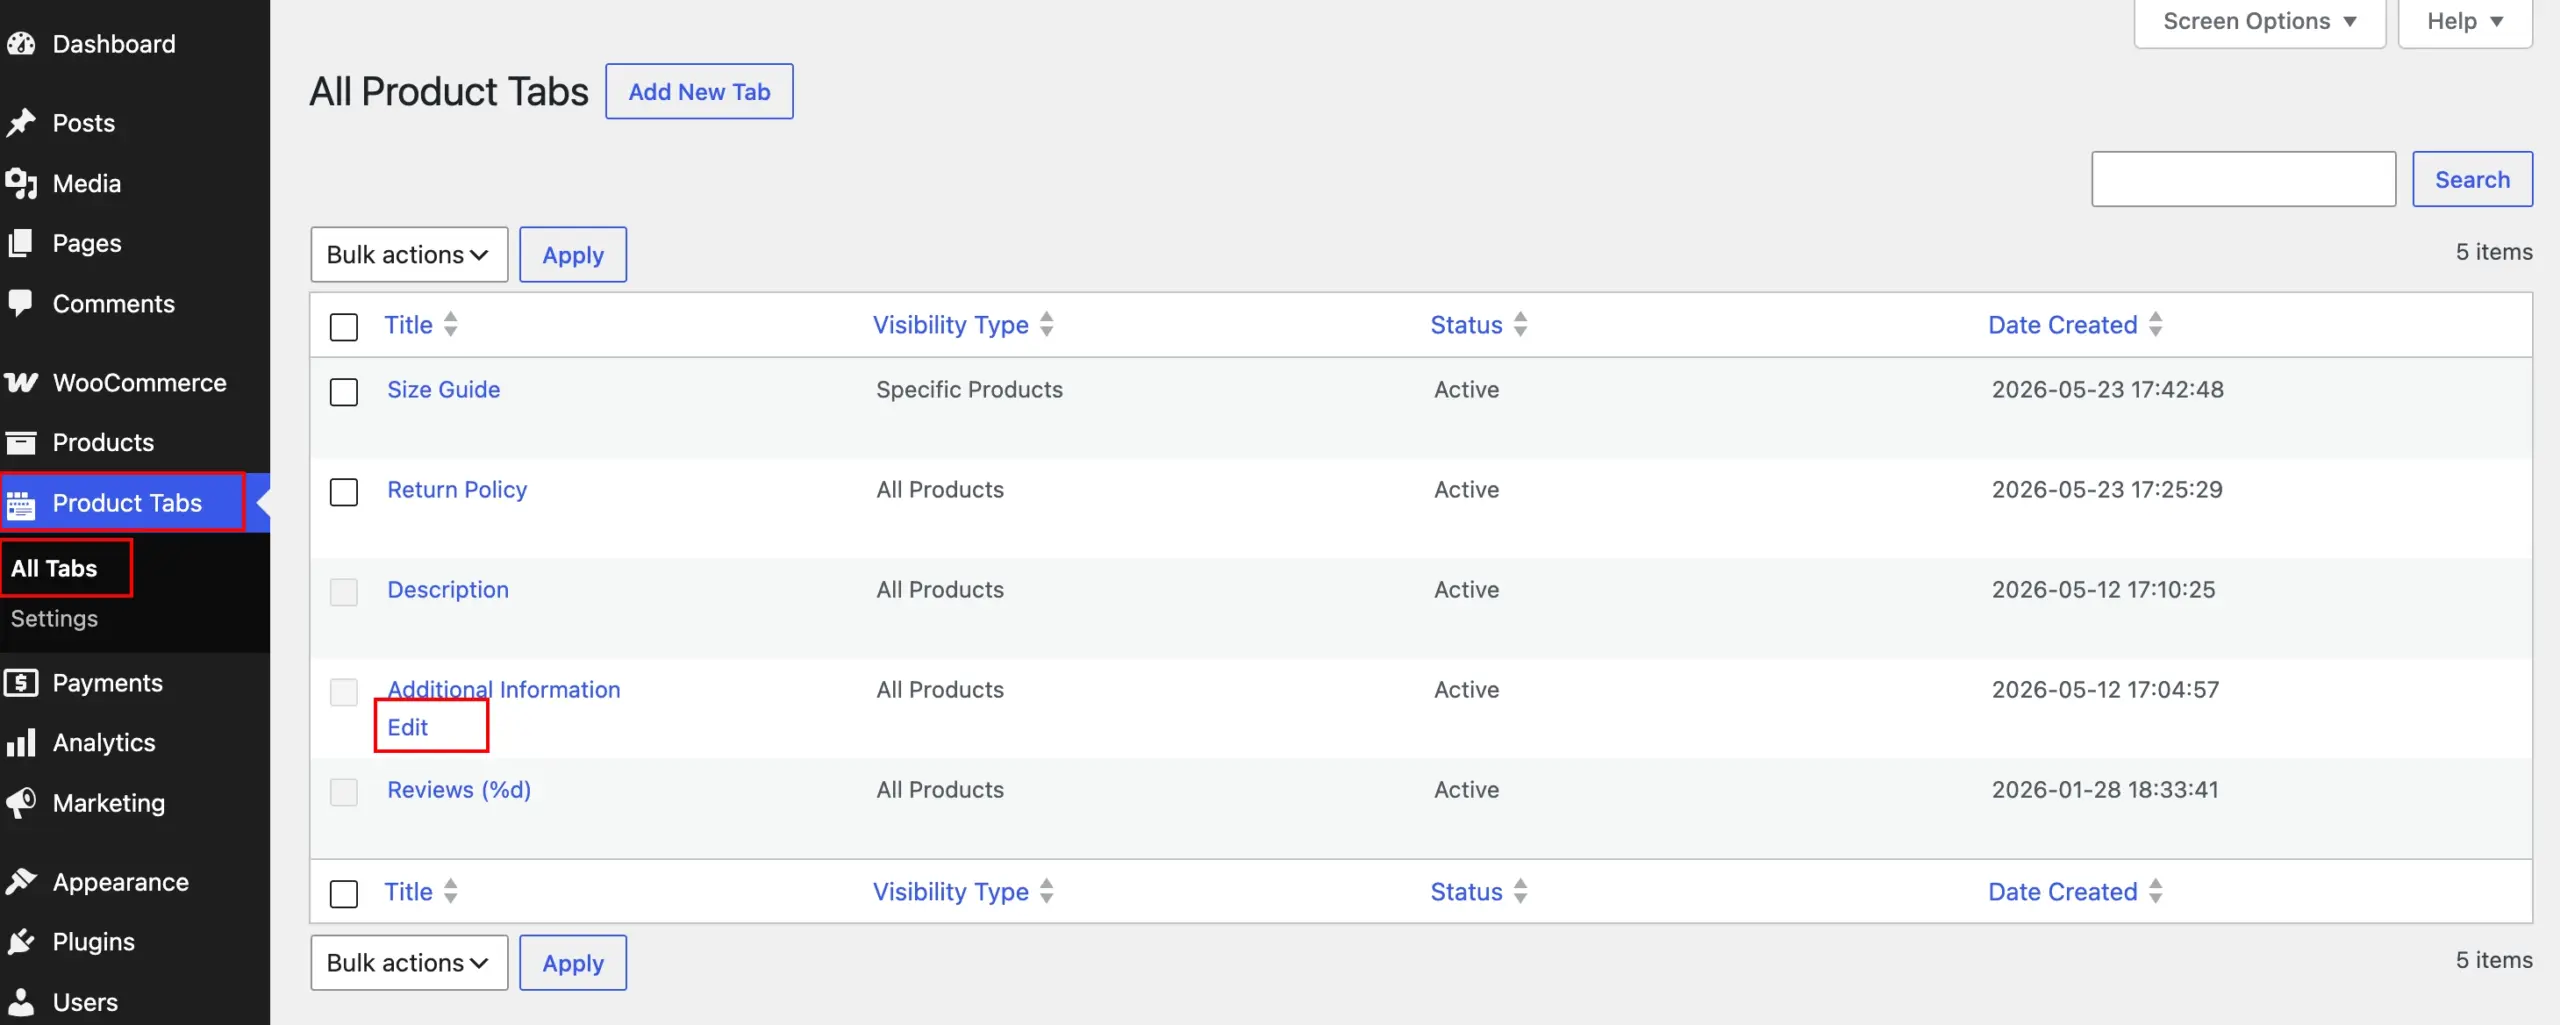Click the Users person icon
Viewport: 2560px width, 1025px height.
21,1002
